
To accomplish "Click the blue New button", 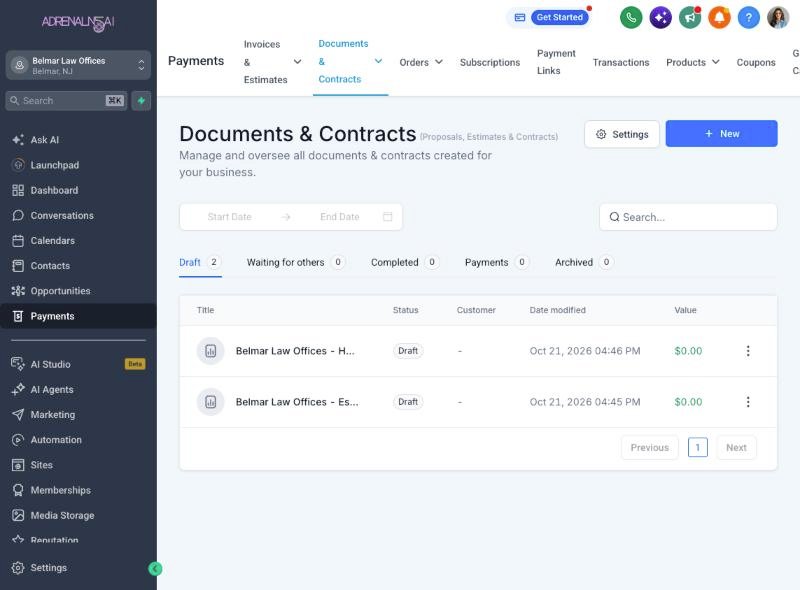I will click(x=721, y=134).
